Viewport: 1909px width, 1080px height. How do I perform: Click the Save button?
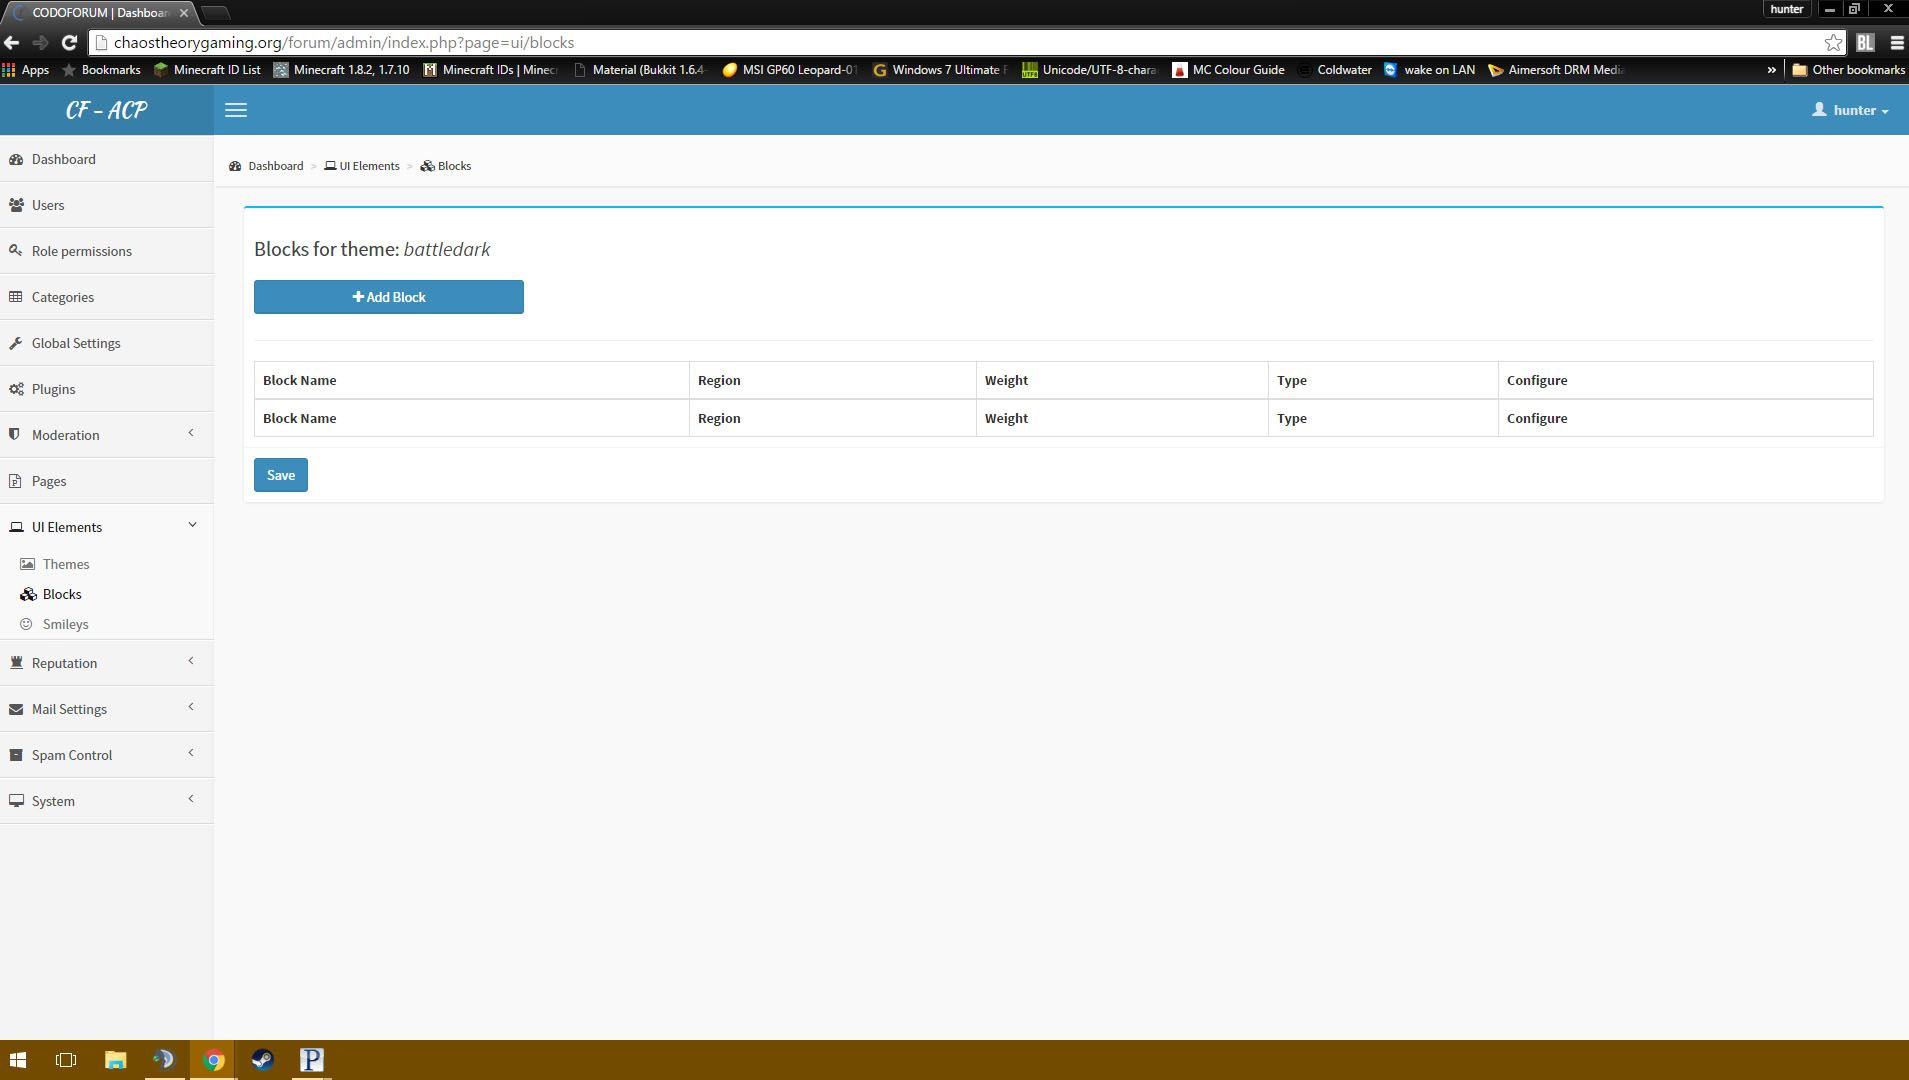281,475
